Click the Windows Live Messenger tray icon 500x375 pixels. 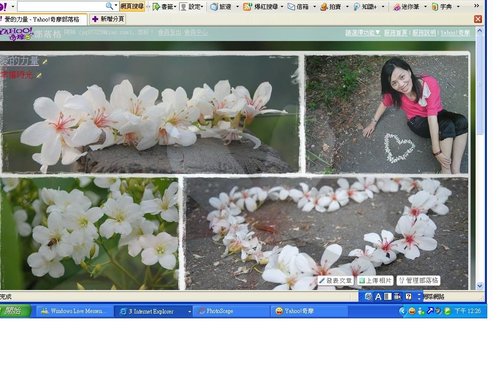tap(421, 311)
